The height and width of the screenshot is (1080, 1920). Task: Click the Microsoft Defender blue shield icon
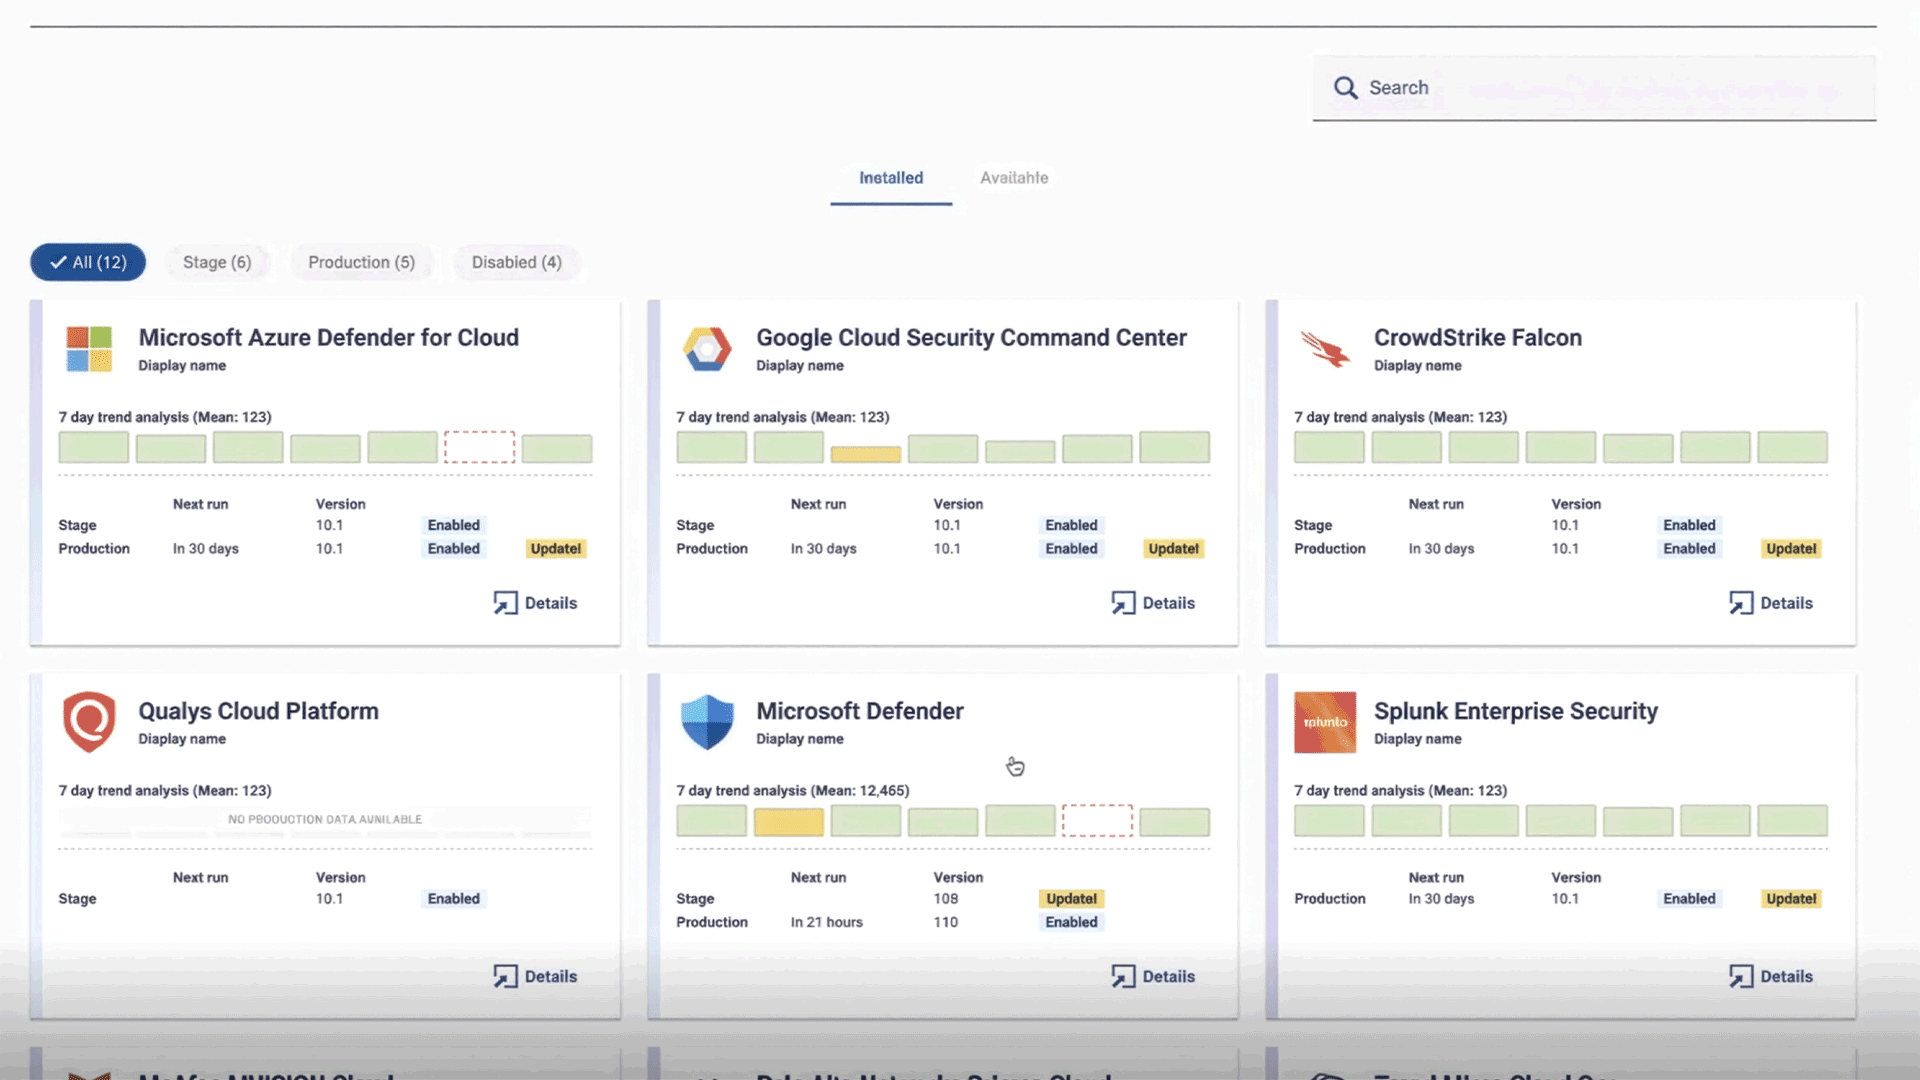pos(707,721)
